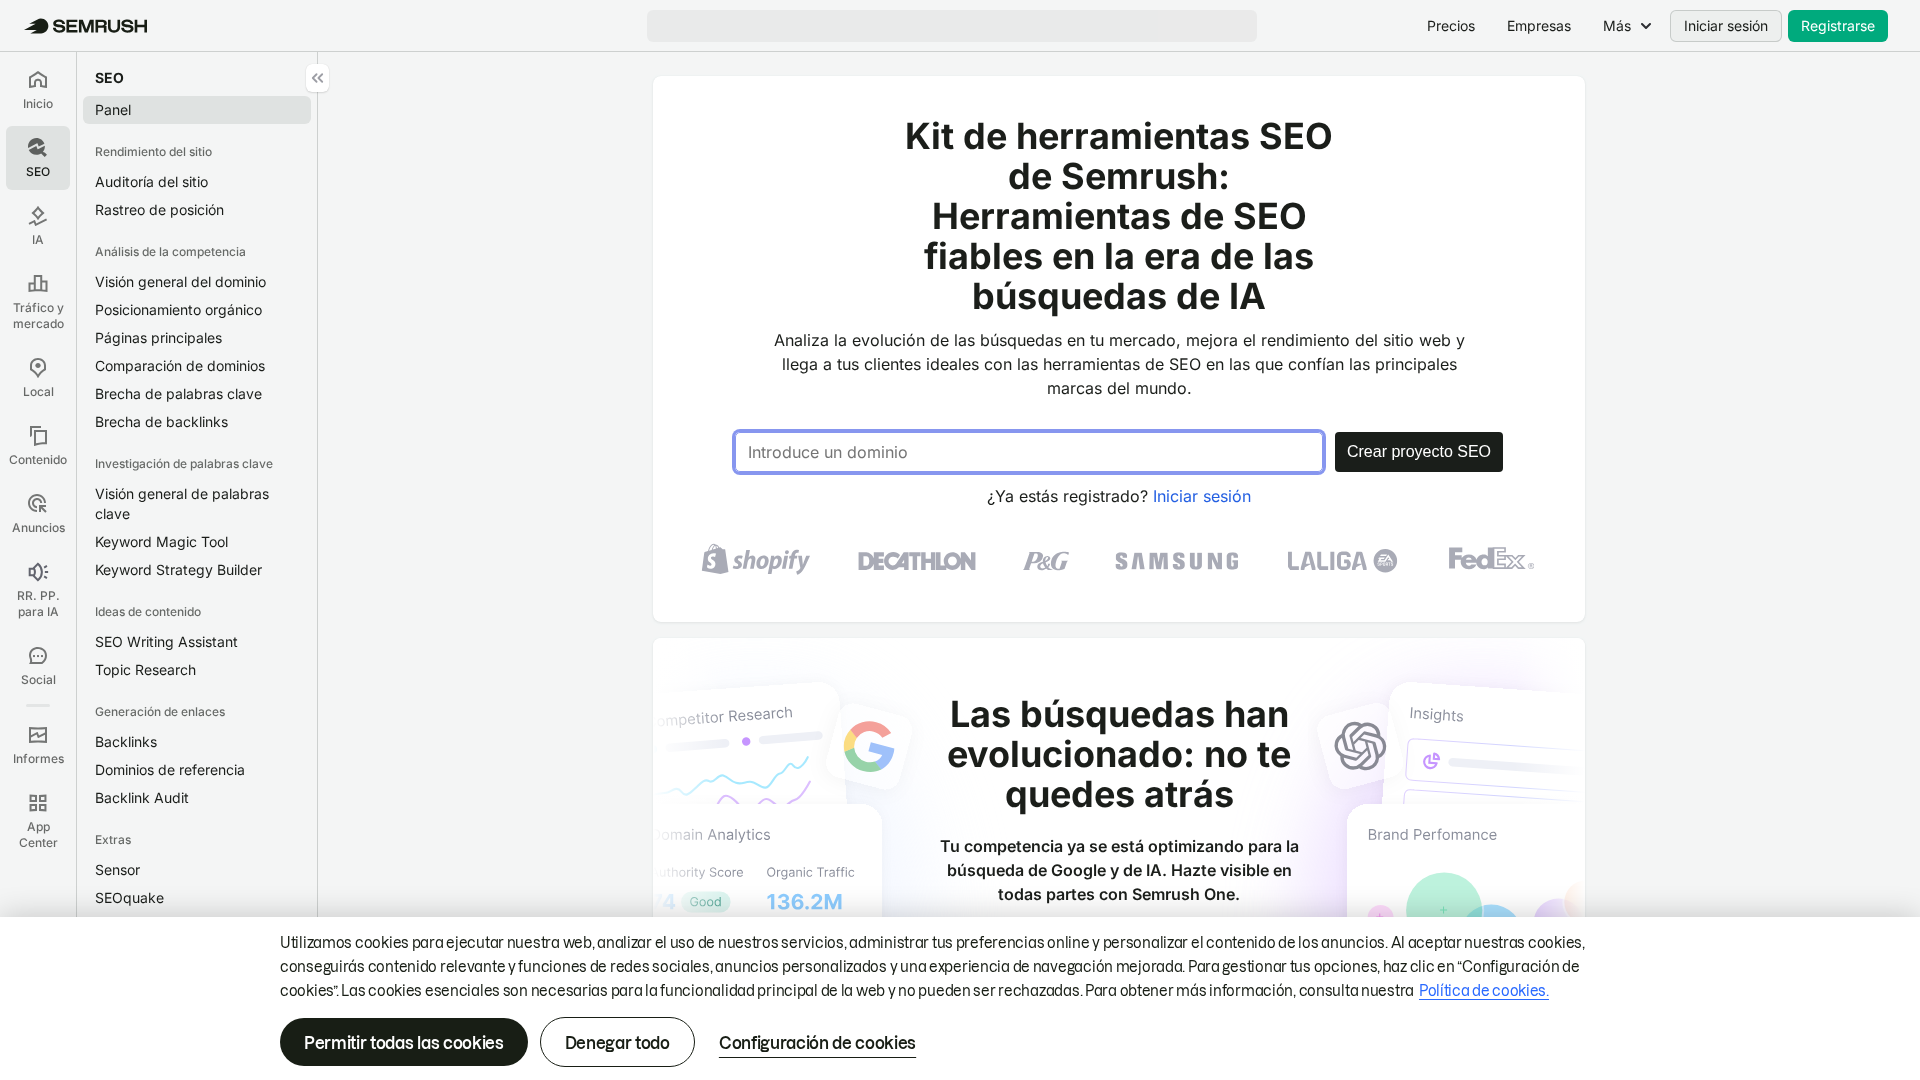Click the Samsung logo

point(1177,561)
